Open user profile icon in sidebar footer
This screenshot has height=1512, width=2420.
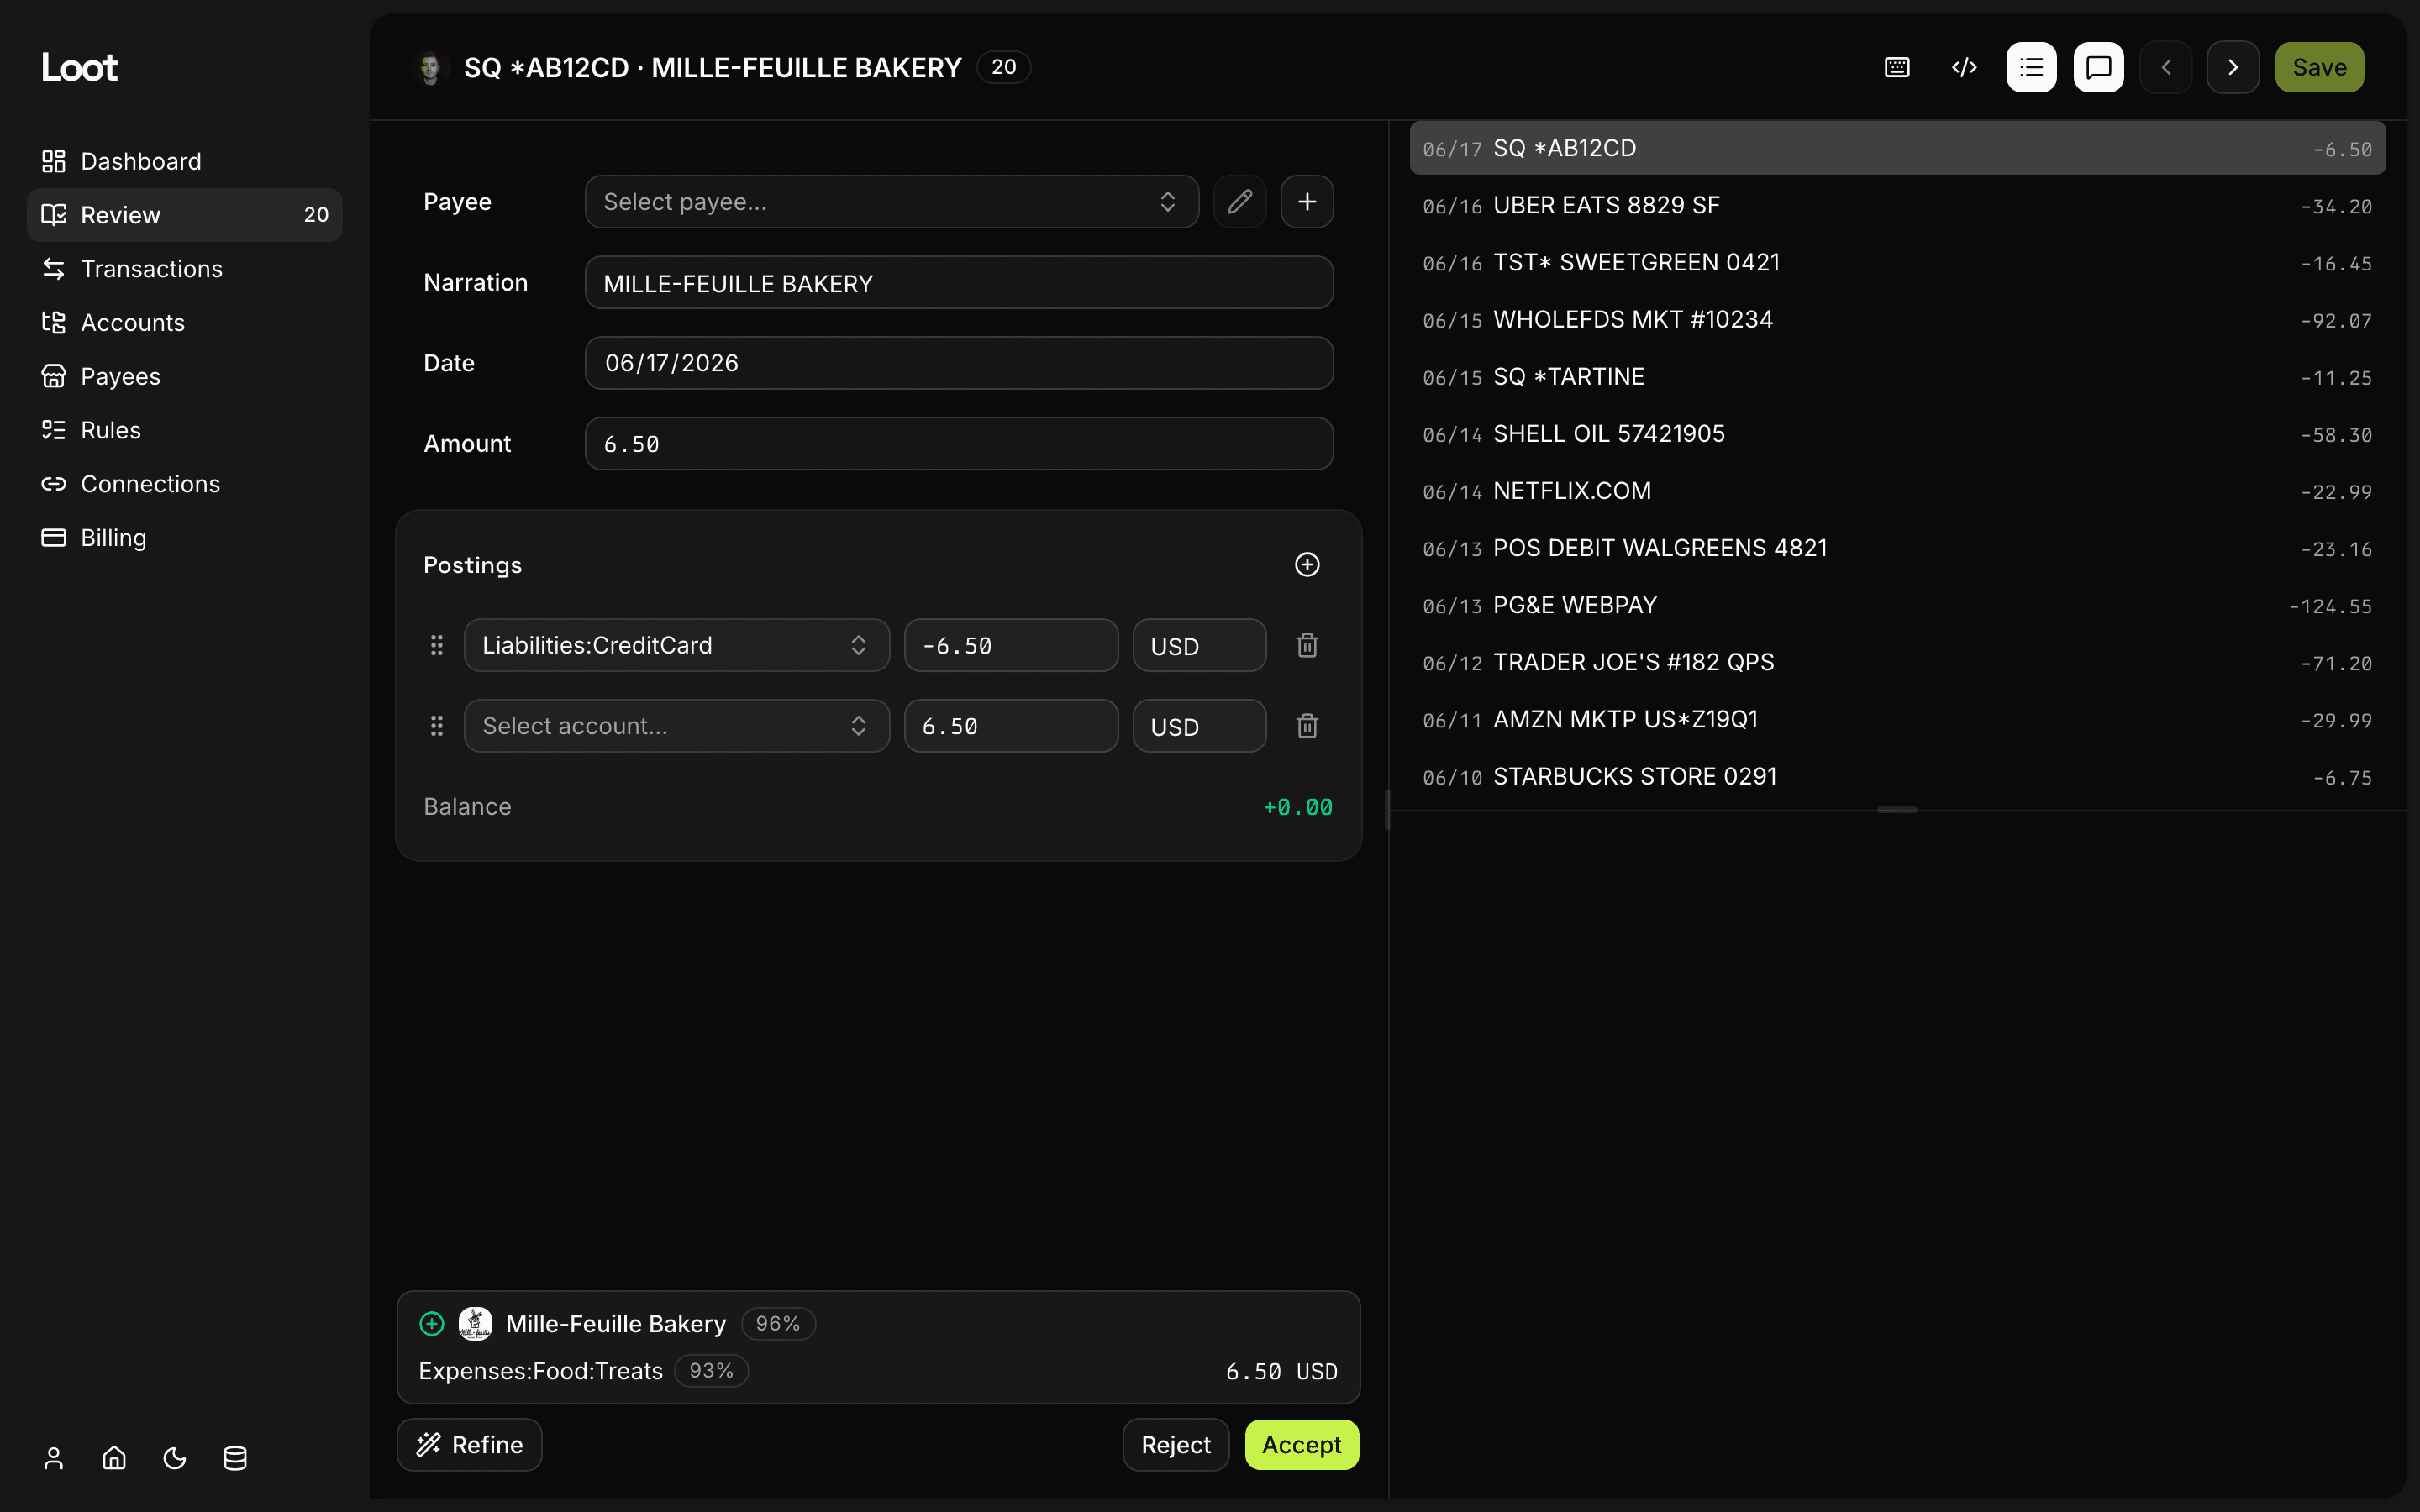(54, 1458)
